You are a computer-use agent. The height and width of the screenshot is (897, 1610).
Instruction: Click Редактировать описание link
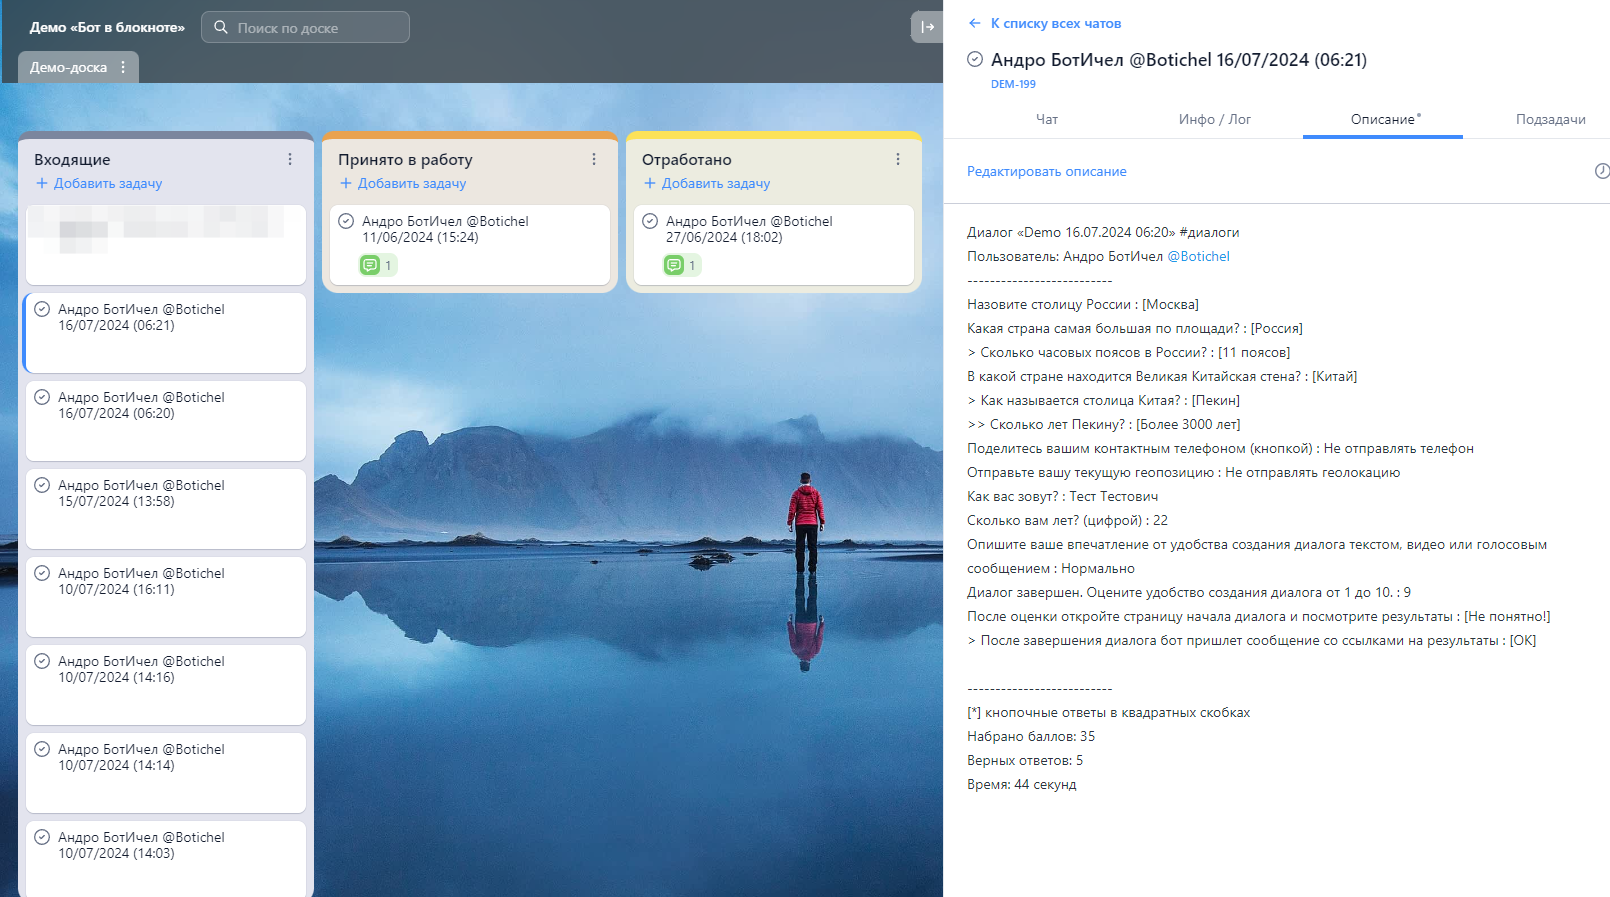pyautogui.click(x=1046, y=171)
